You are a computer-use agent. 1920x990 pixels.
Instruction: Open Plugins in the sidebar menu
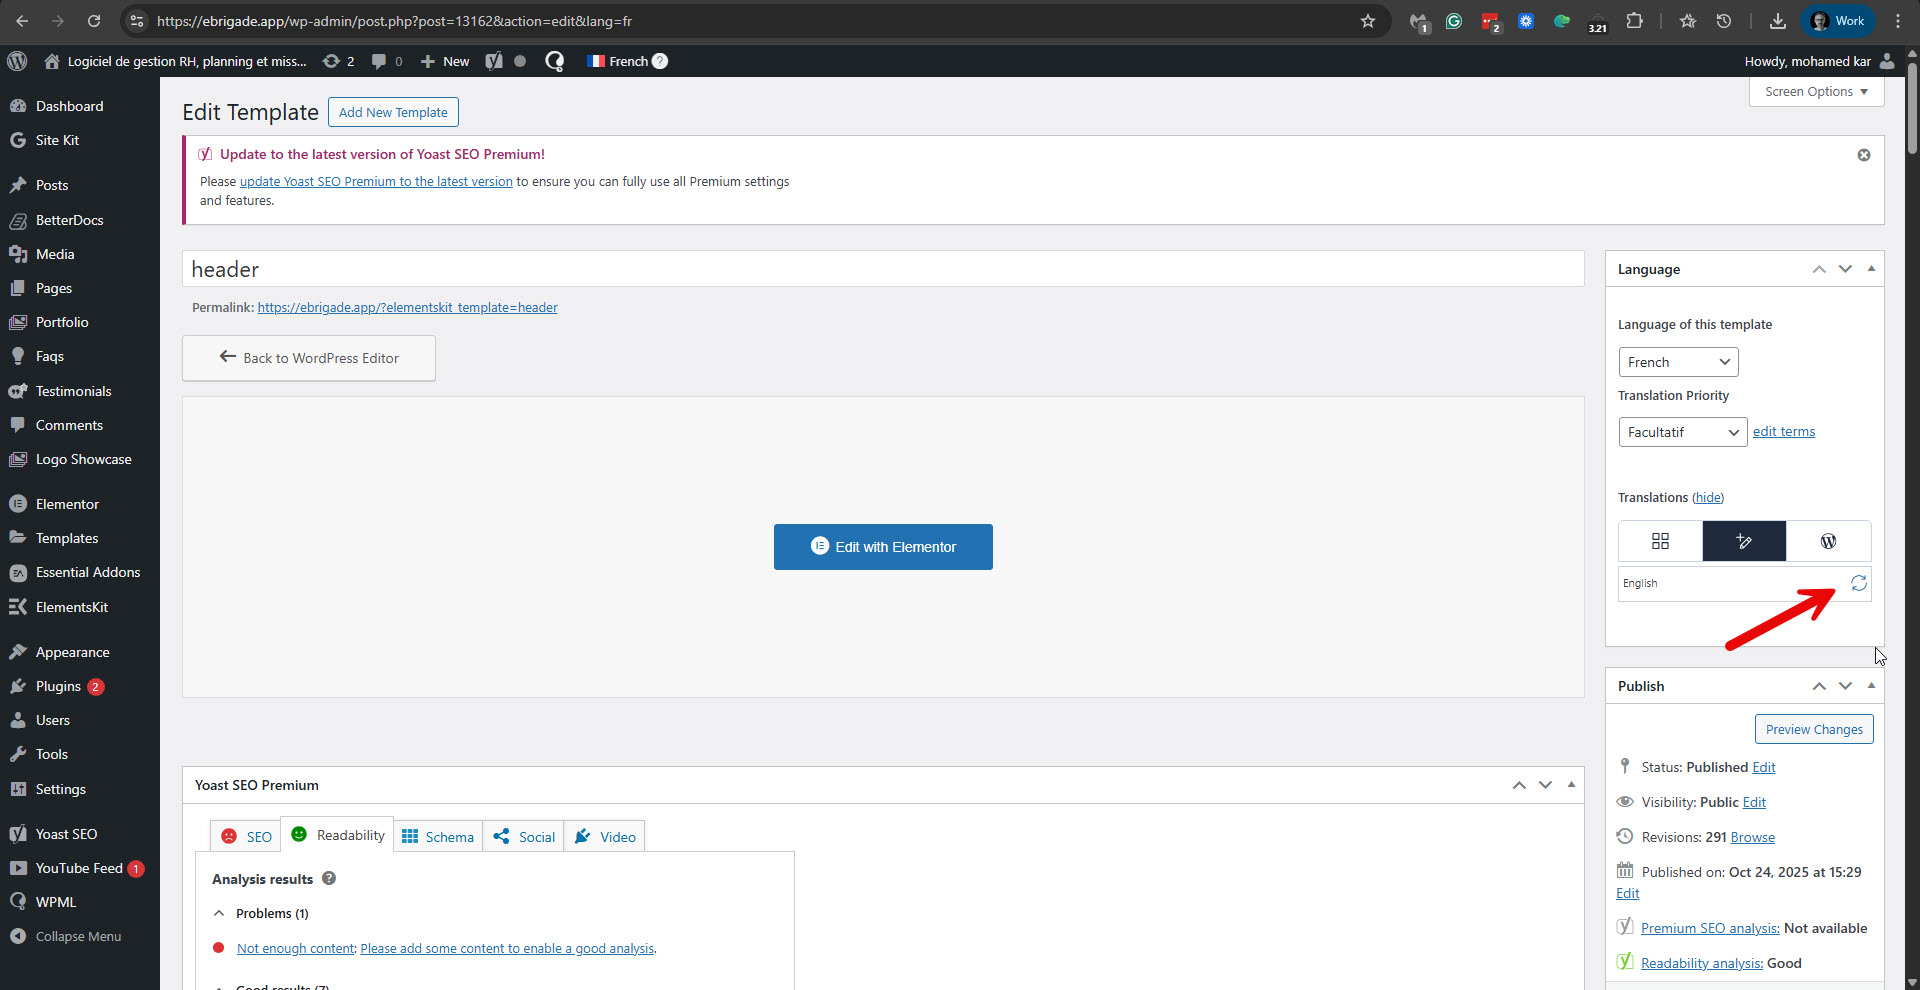[x=58, y=686]
